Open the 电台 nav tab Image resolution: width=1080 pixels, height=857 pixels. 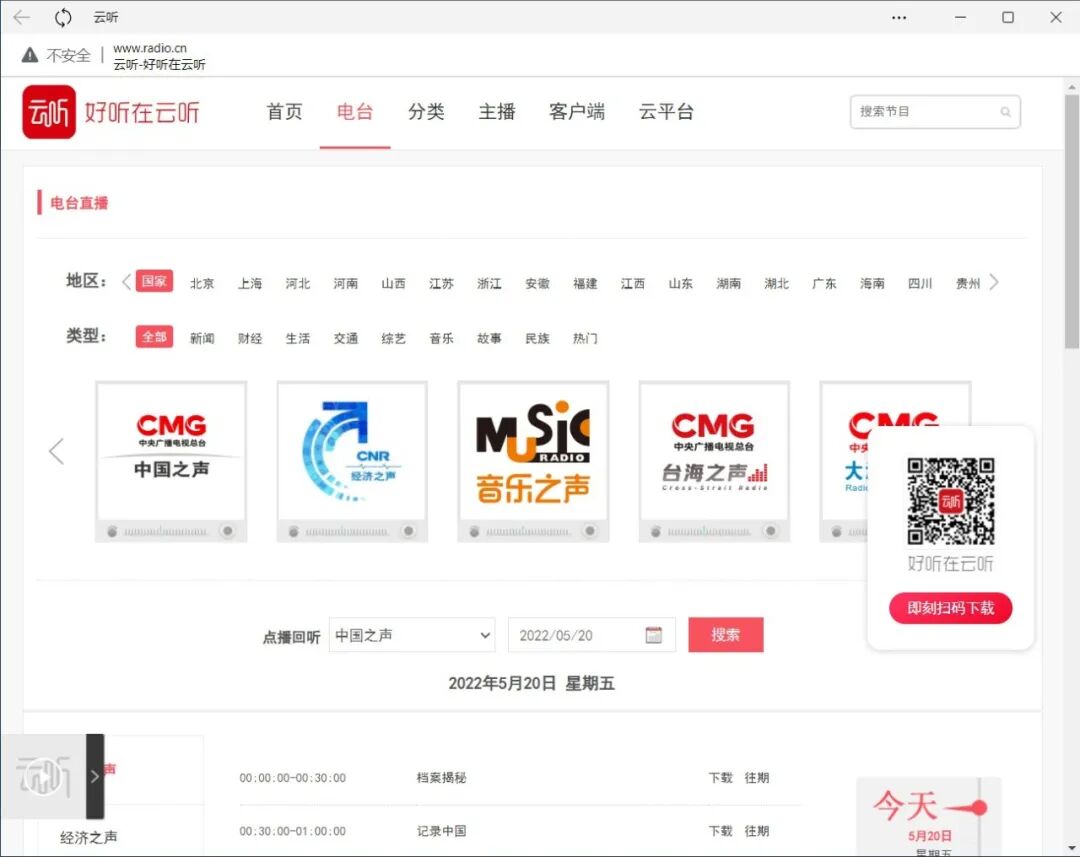(x=355, y=112)
